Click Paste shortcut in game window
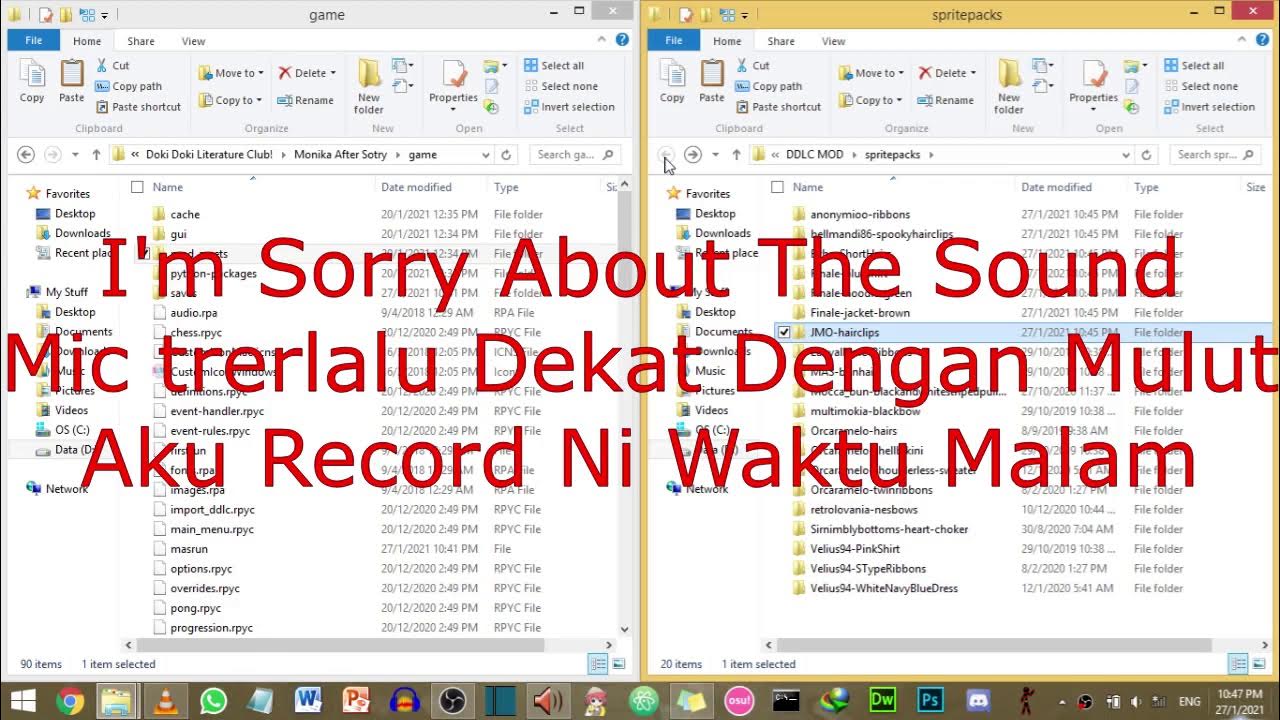The height and width of the screenshot is (720, 1280). point(138,107)
